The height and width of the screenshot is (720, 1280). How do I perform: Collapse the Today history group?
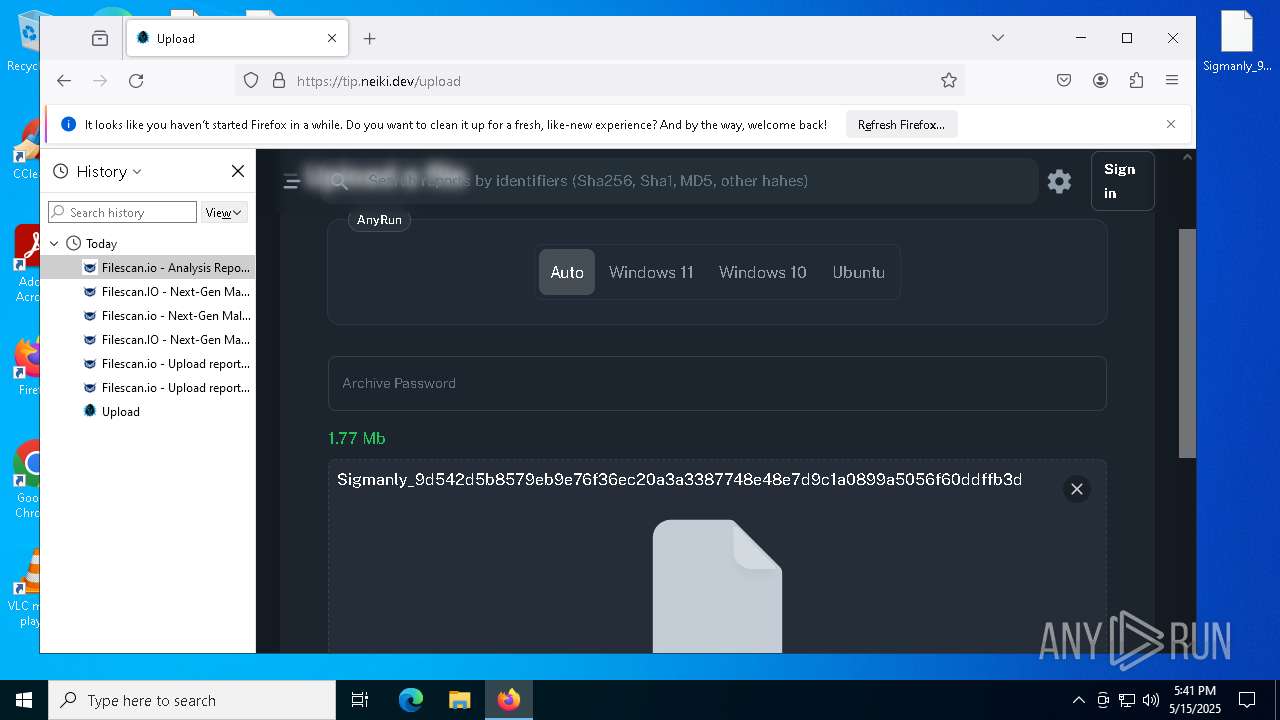click(x=55, y=243)
